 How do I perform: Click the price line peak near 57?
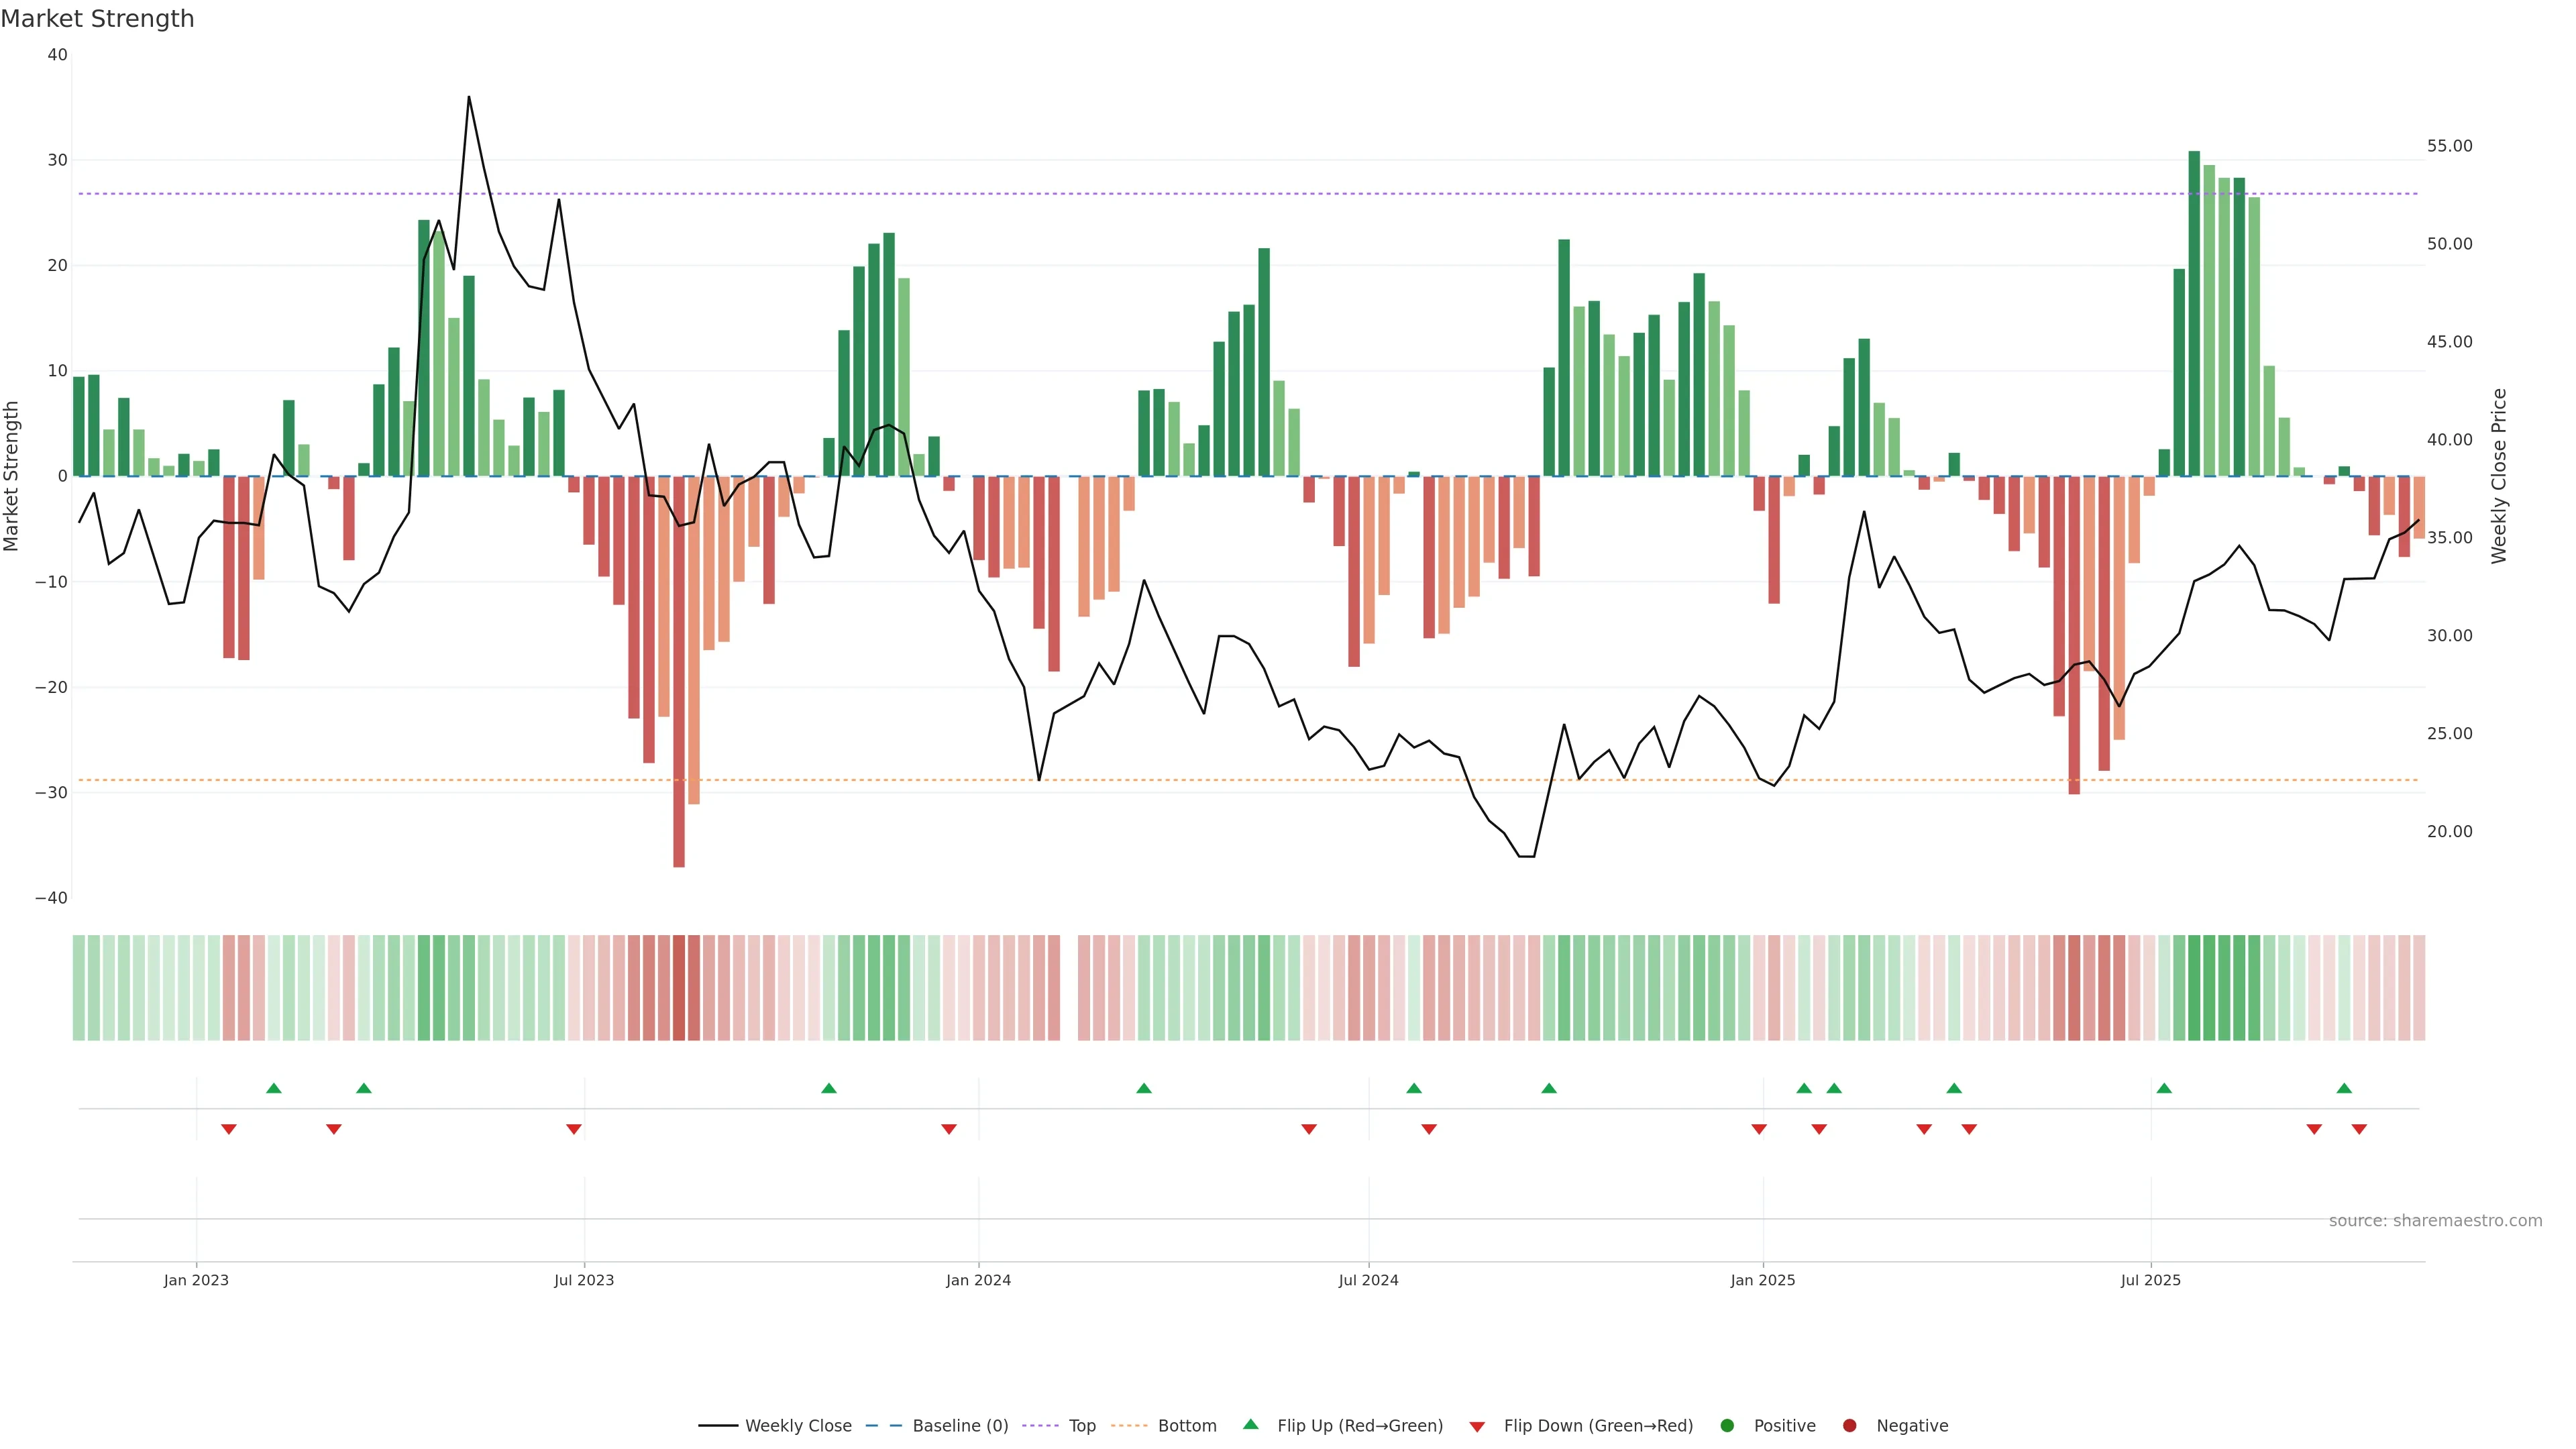click(469, 98)
